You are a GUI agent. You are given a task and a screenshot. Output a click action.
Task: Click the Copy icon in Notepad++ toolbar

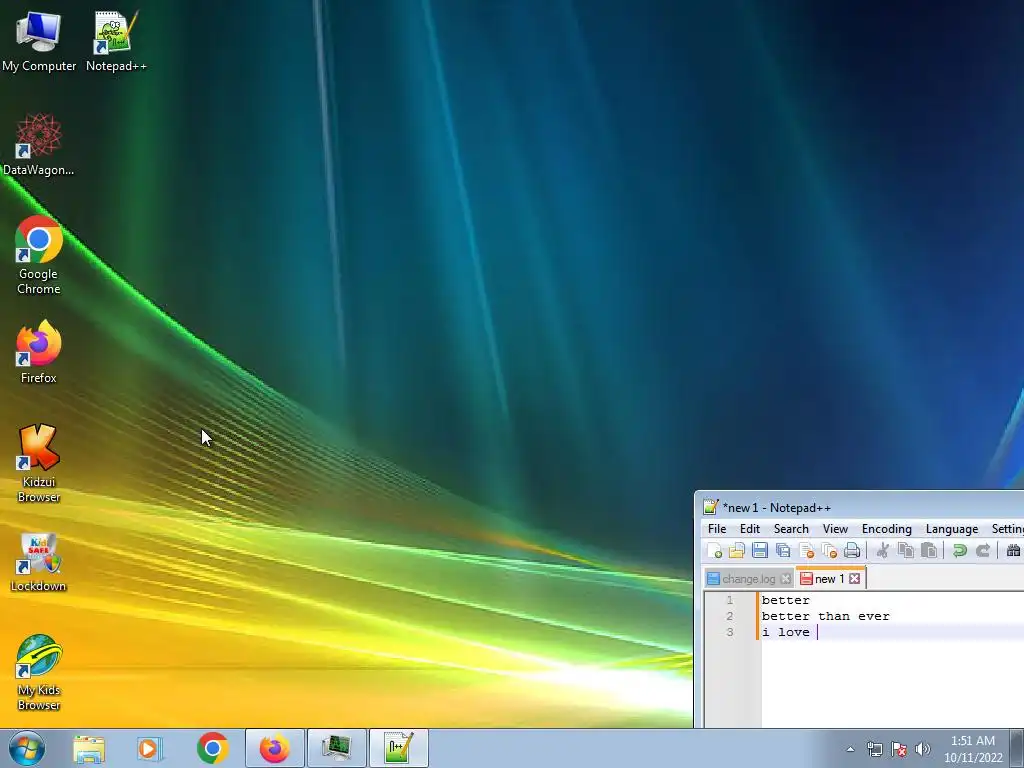coord(906,551)
